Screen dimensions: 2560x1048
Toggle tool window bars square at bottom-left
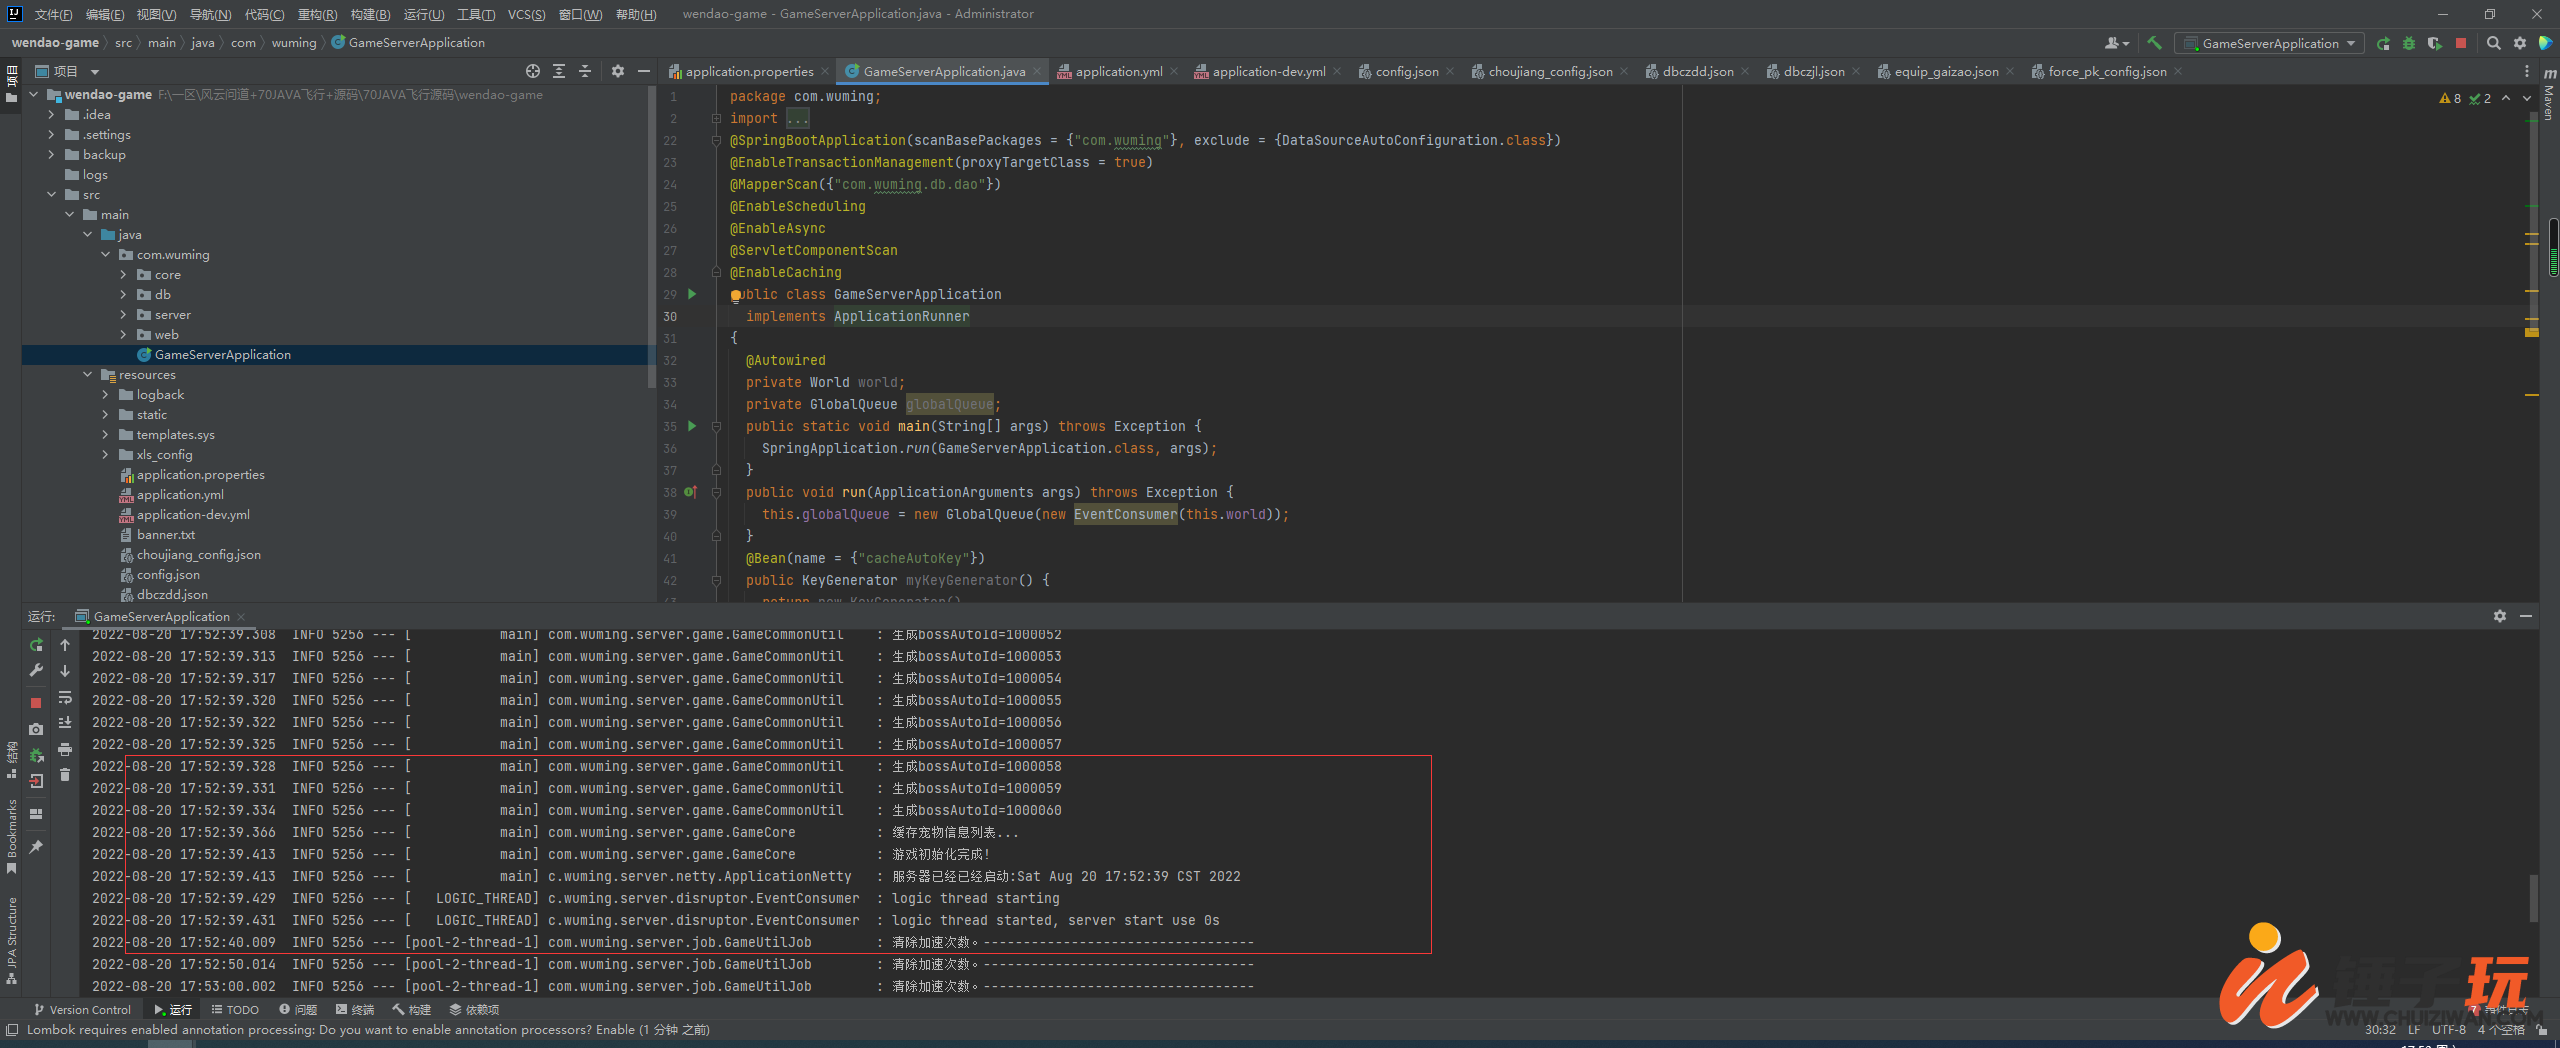tap(11, 1030)
